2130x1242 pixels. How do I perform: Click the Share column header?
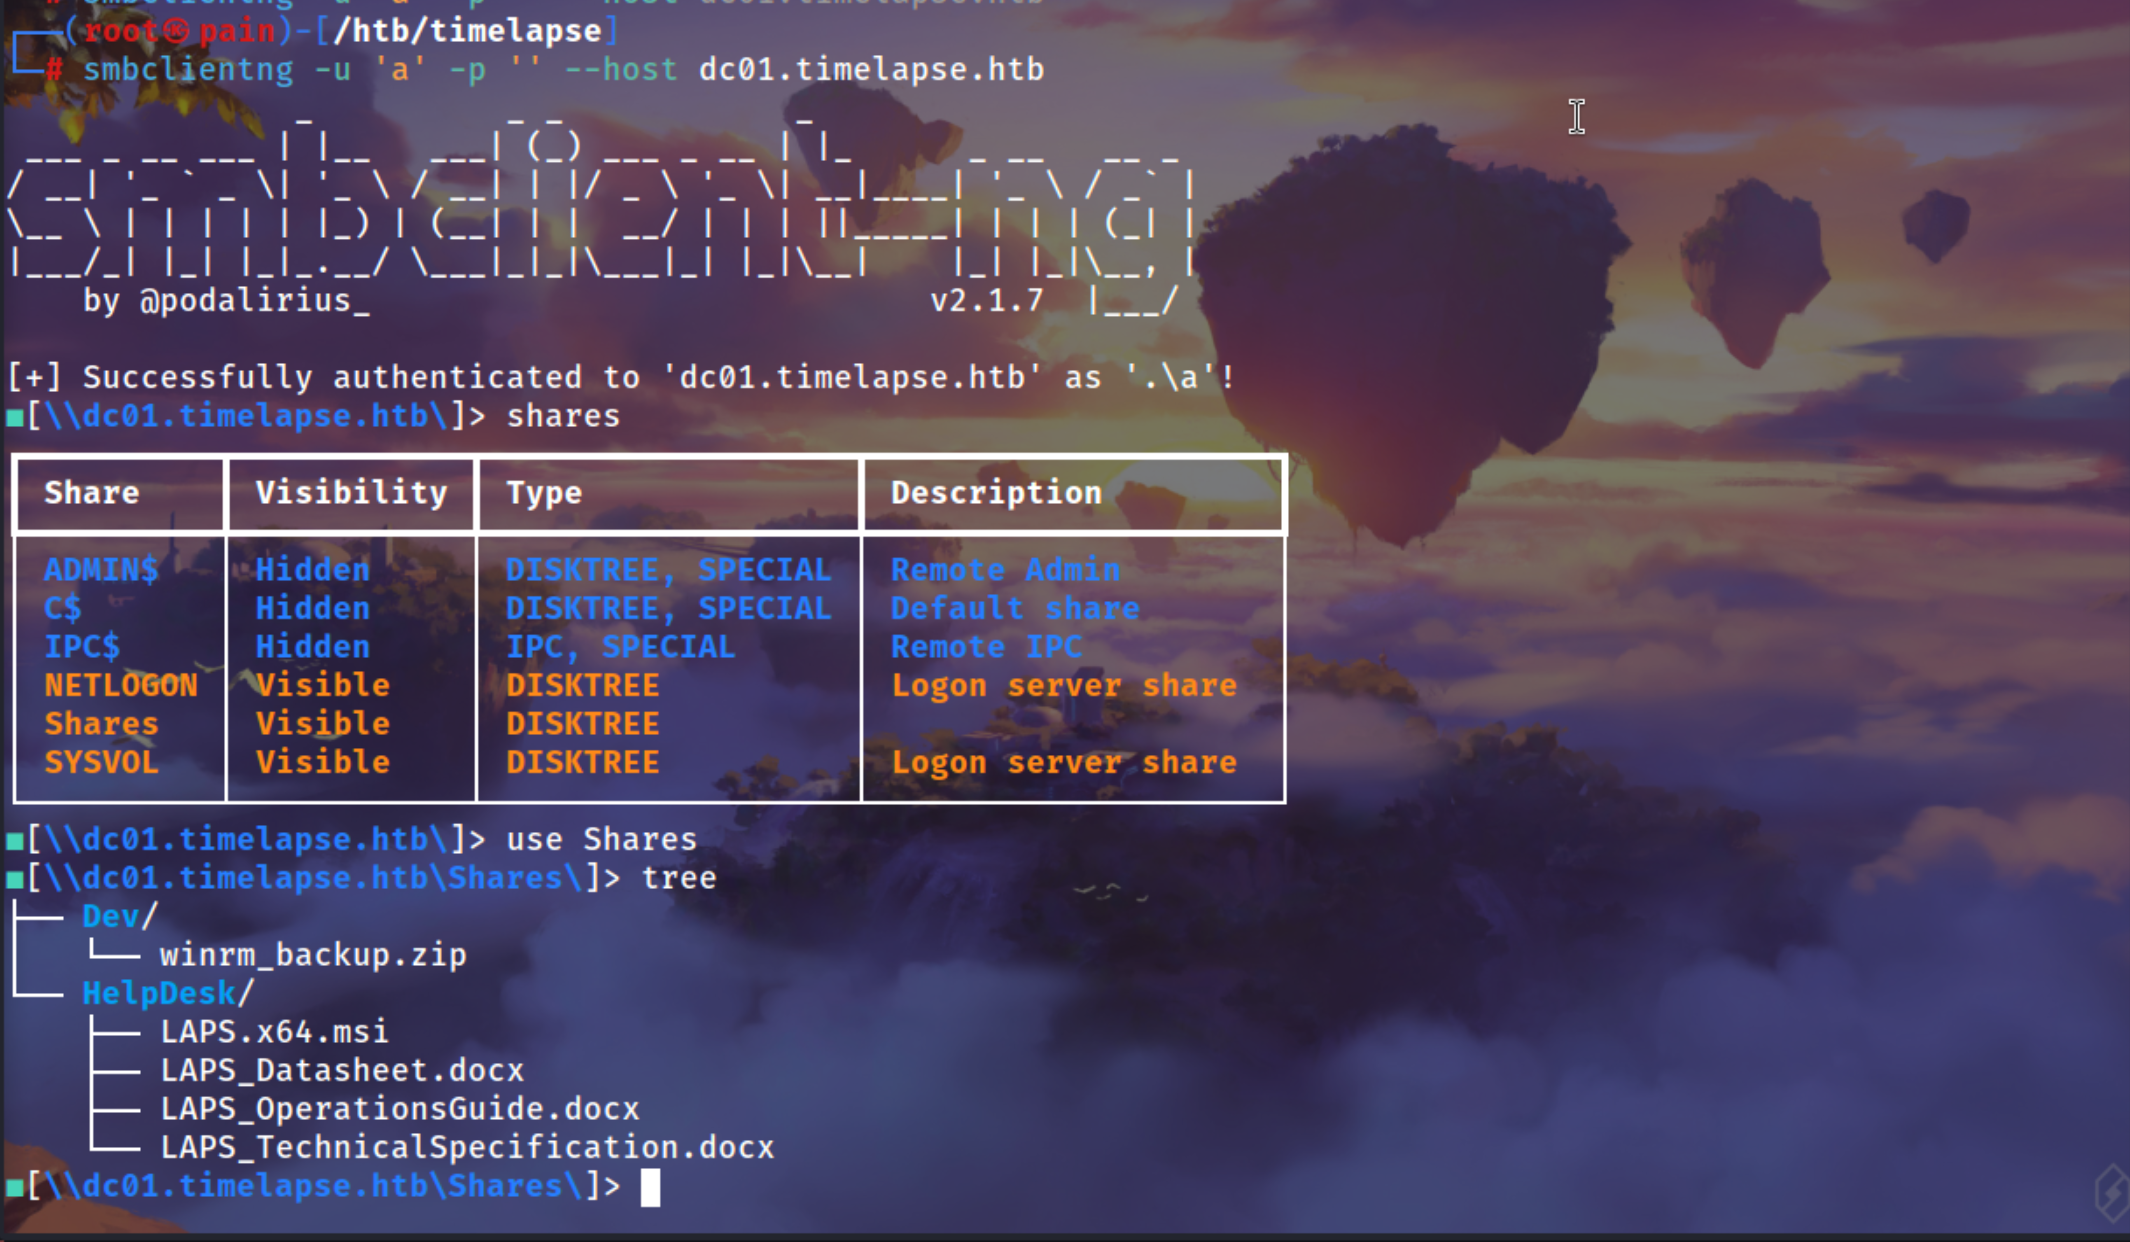pos(92,492)
